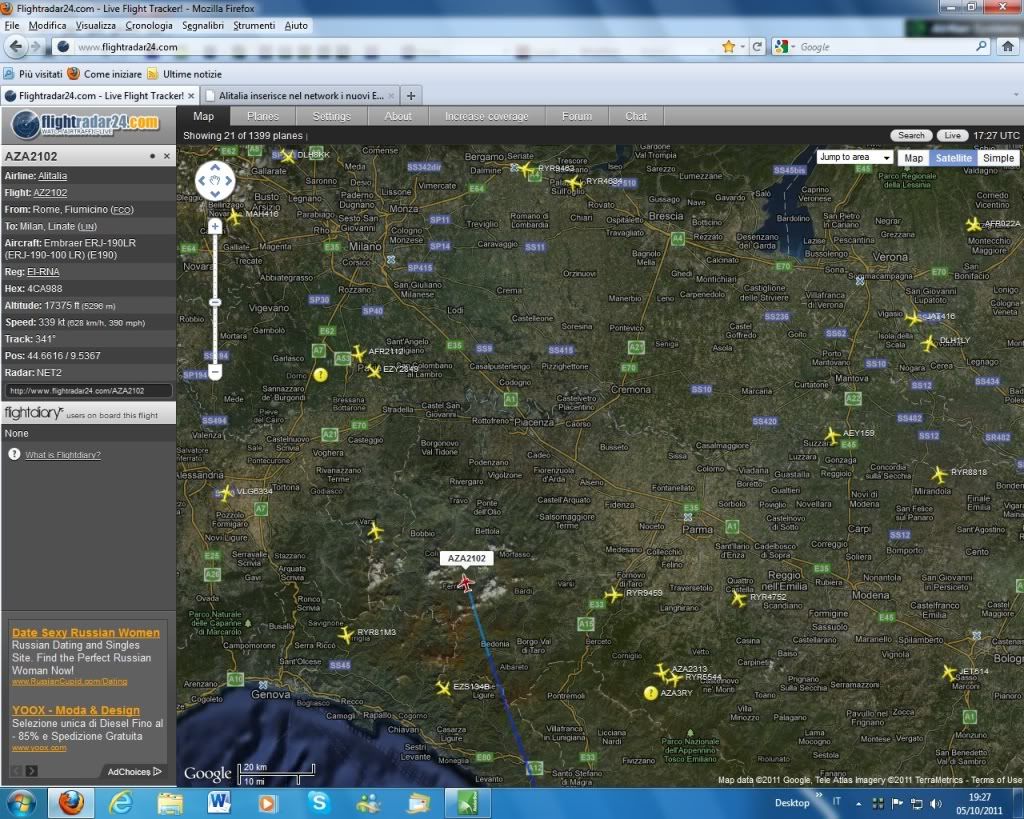The width and height of the screenshot is (1024, 819).
Task: Switch map view to Satellite type
Action: [953, 158]
